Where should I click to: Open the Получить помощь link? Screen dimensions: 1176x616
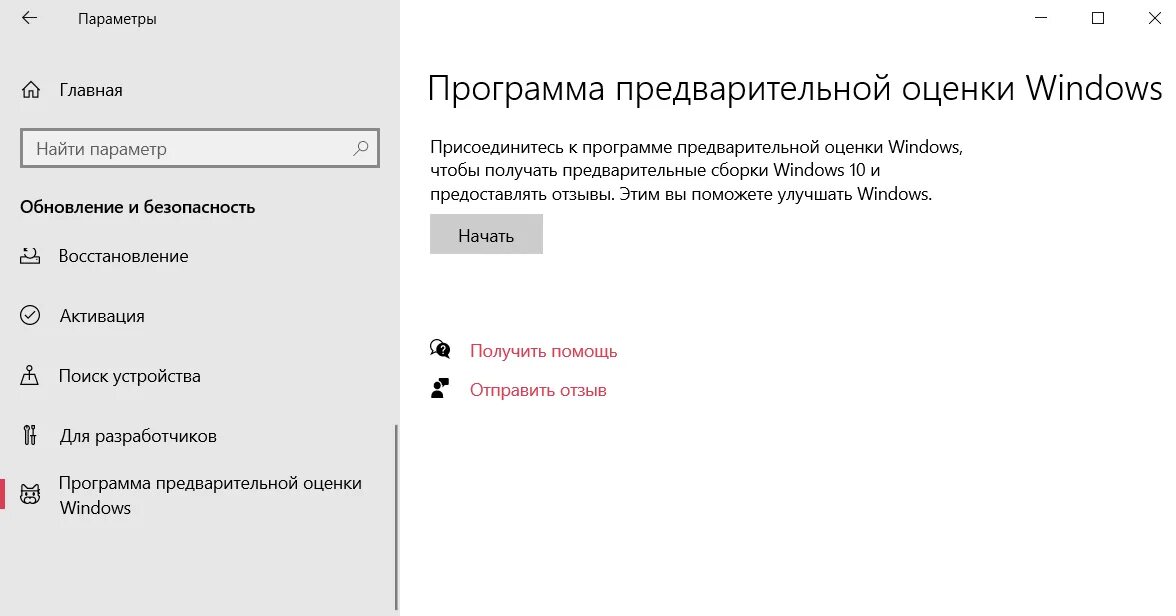[543, 351]
